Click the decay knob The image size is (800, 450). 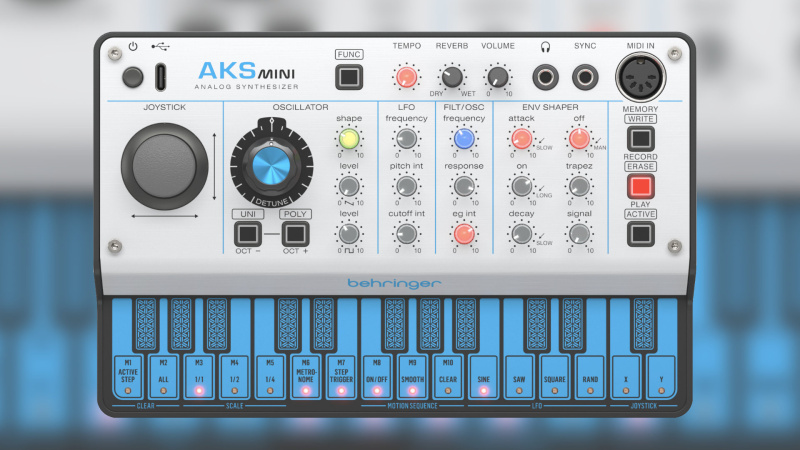tap(521, 234)
